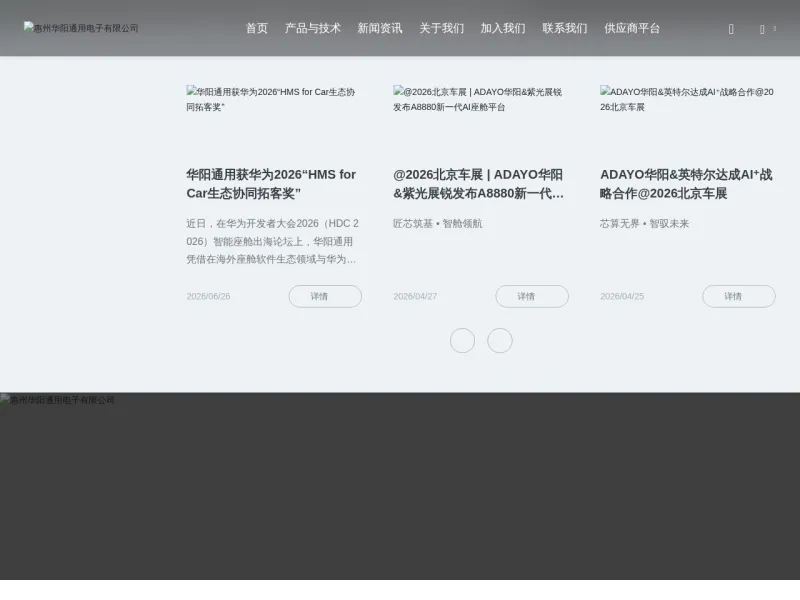Image resolution: width=800 pixels, height=600 pixels.
Task: Click summary text 近日，在华为开发者大会2026
Action: [x=272, y=241]
